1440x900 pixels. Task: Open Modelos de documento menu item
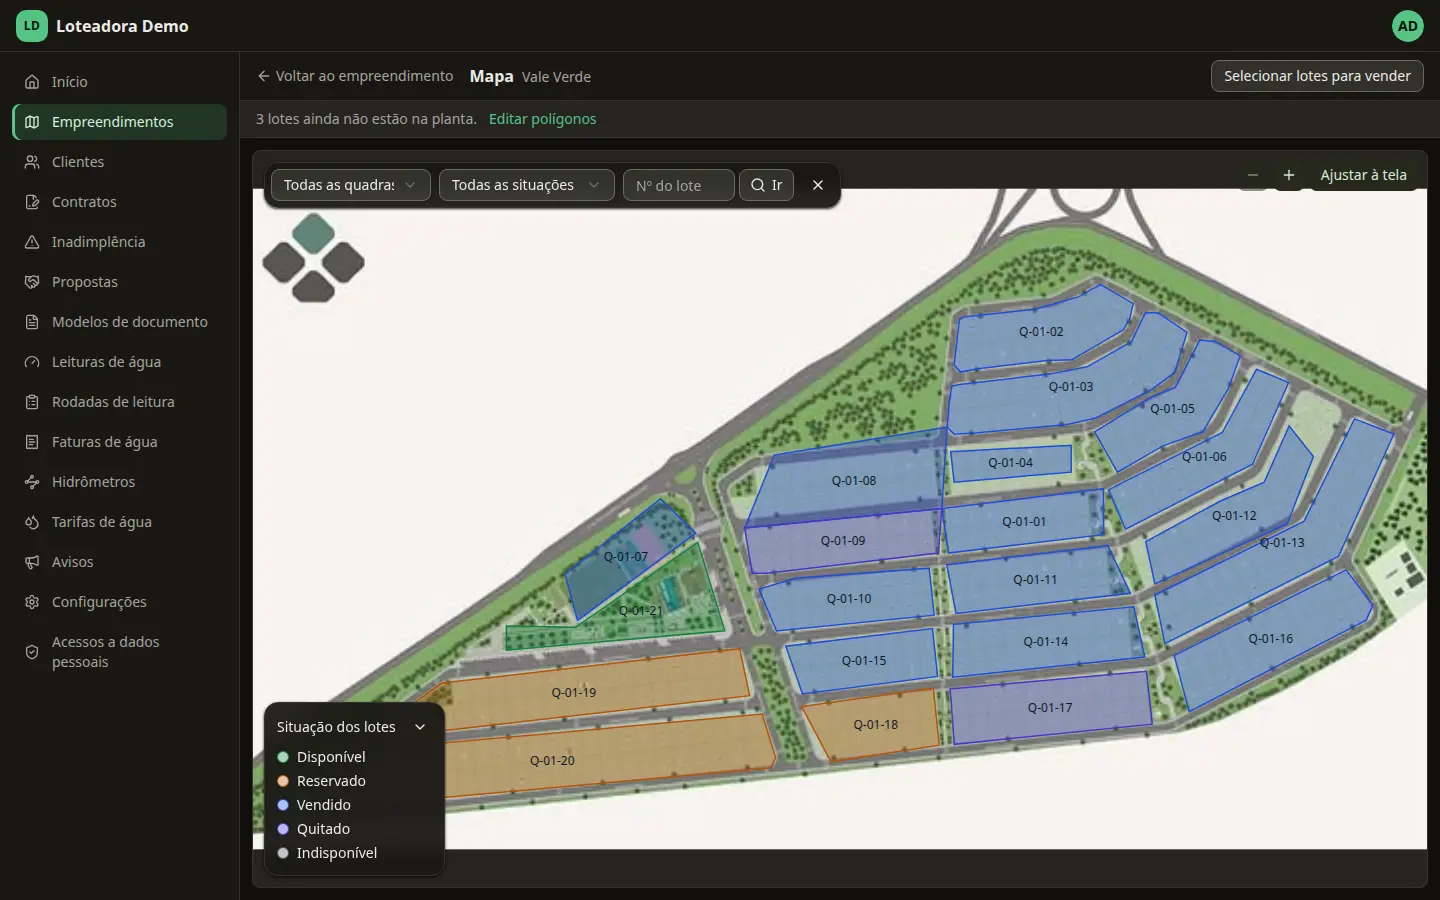pyautogui.click(x=120, y=322)
